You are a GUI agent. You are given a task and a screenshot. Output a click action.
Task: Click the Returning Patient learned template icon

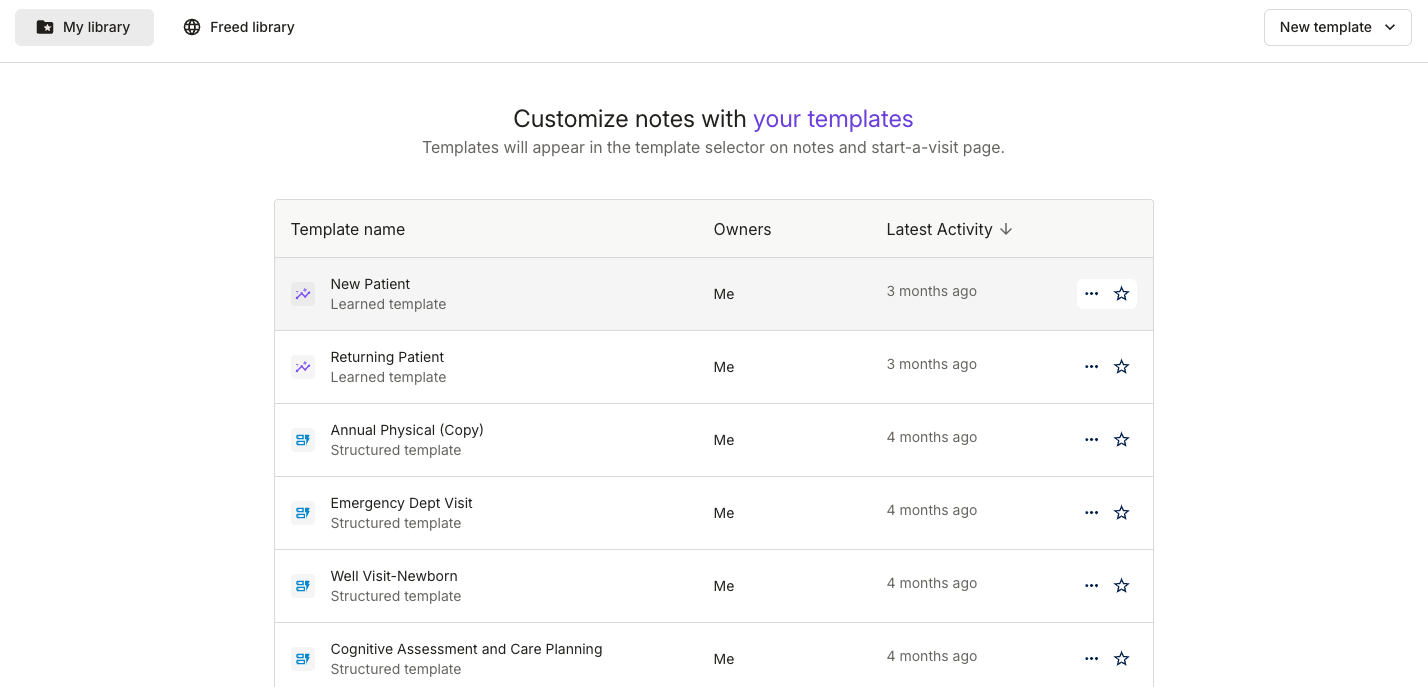pyautogui.click(x=302, y=367)
